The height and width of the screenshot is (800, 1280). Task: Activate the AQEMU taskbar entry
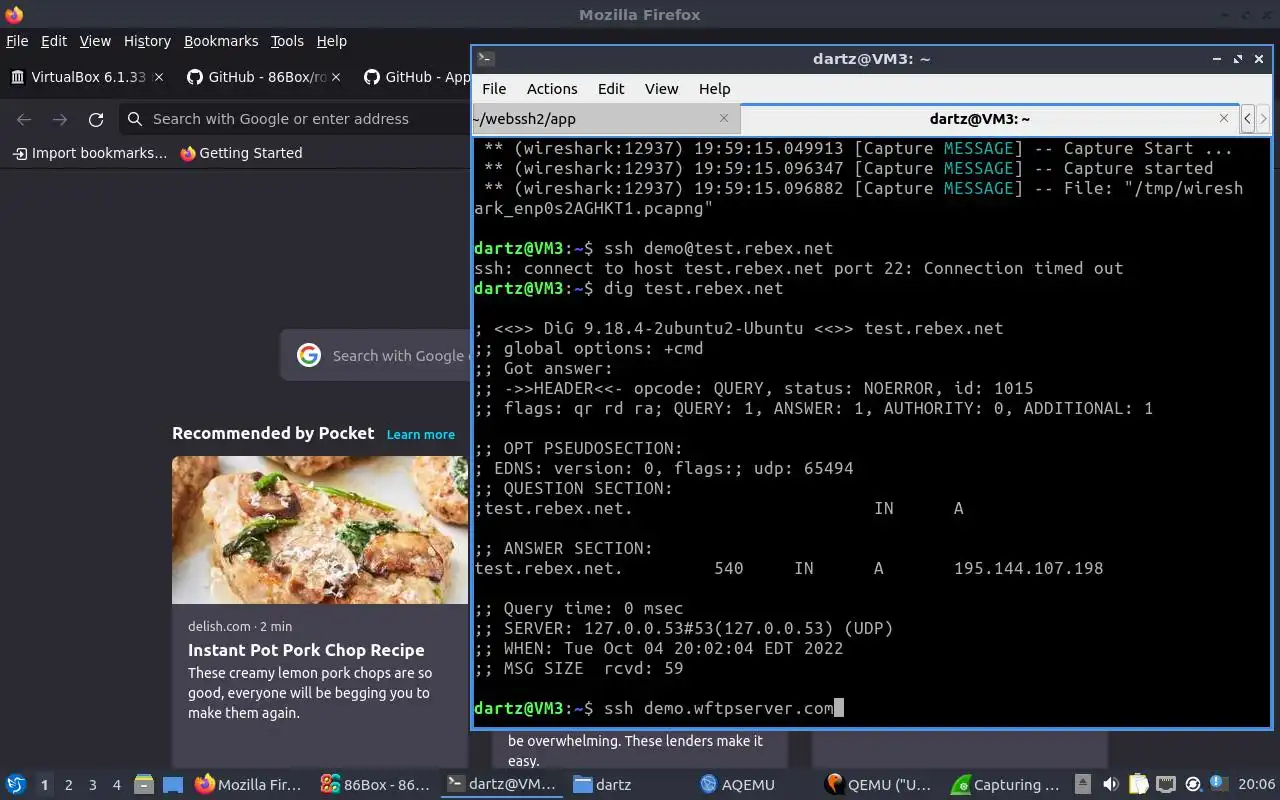[754, 785]
